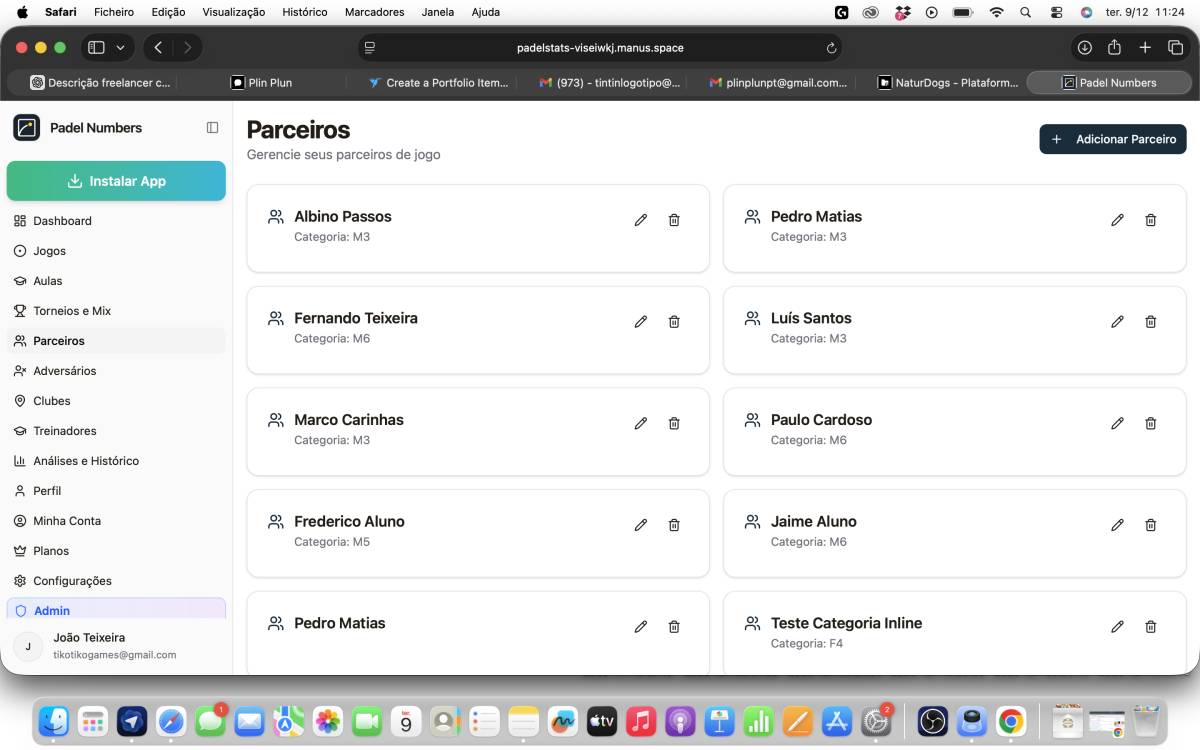Open Safari downloads icon in toolbar
The width and height of the screenshot is (1200, 750).
1084,47
